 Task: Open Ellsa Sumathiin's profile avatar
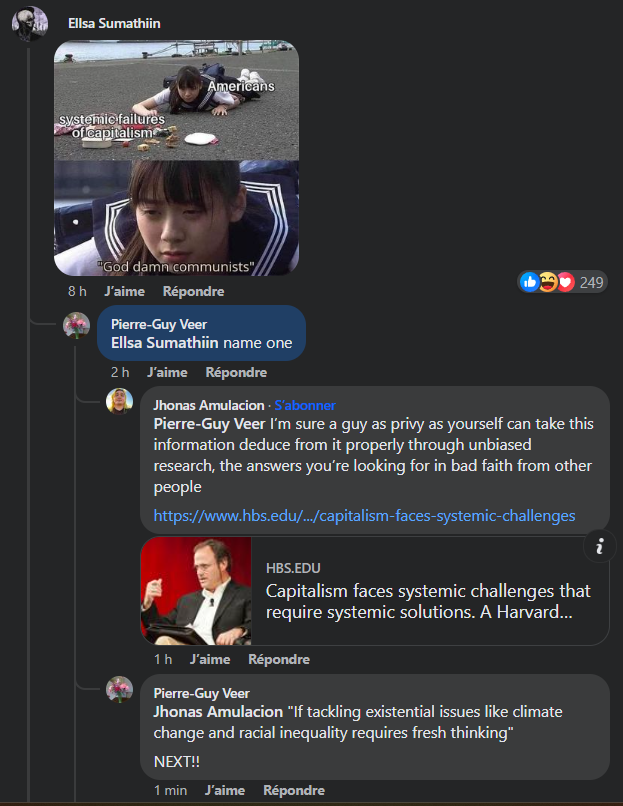[x=30, y=23]
